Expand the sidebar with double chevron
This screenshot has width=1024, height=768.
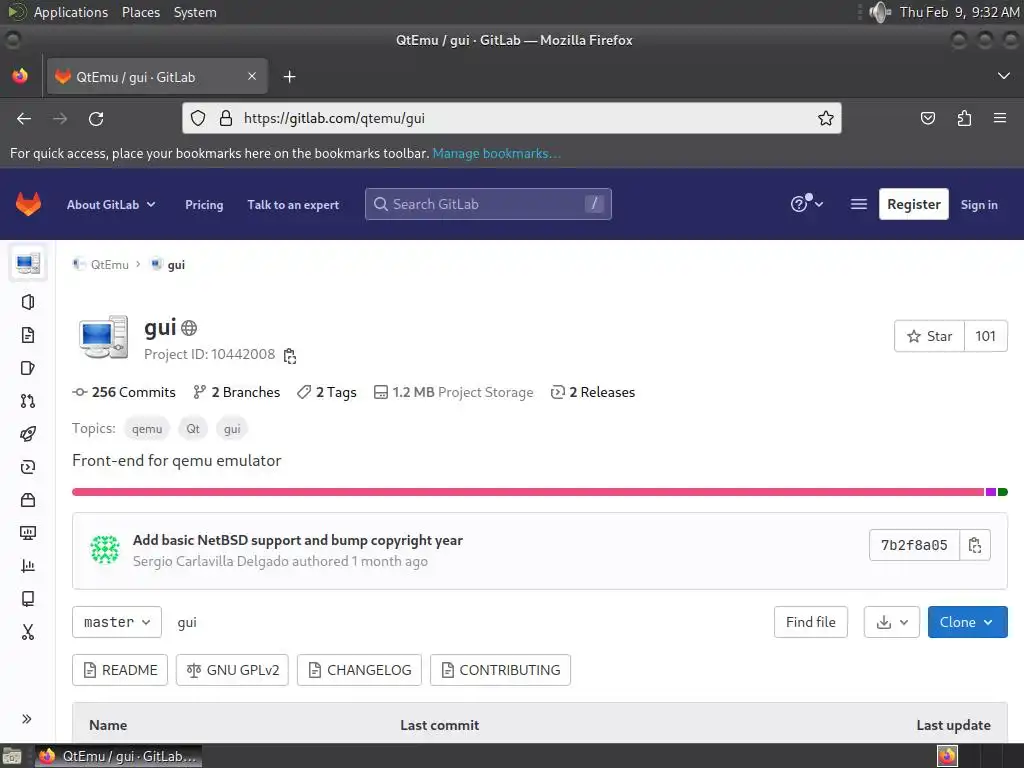[27, 719]
